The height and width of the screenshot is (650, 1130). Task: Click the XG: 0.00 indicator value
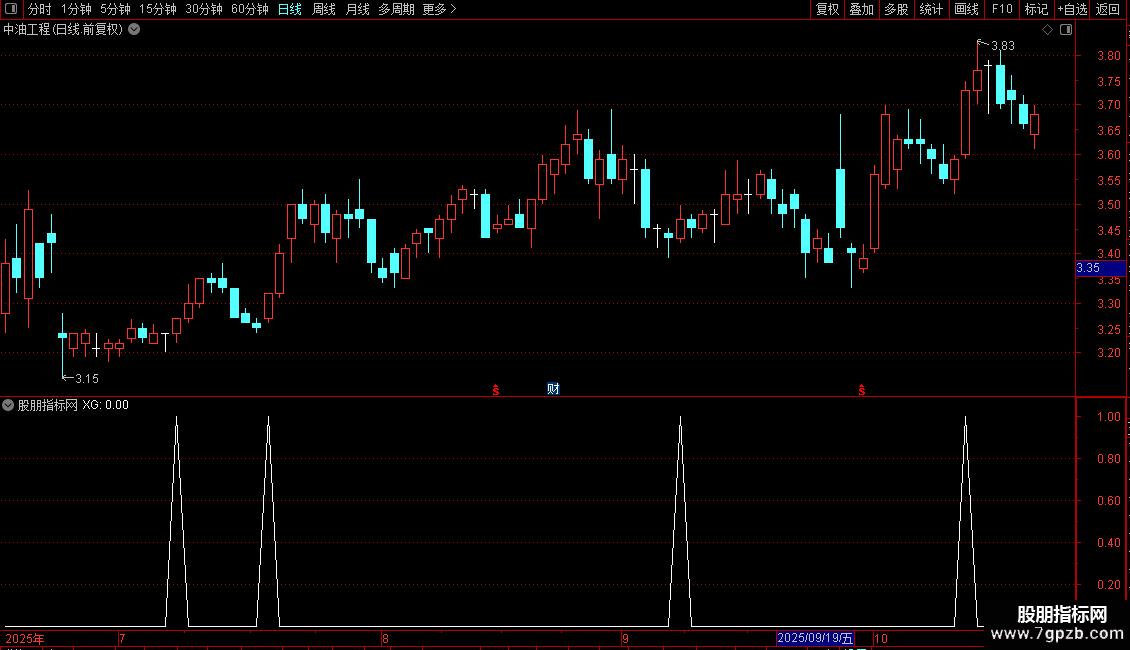(x=105, y=405)
